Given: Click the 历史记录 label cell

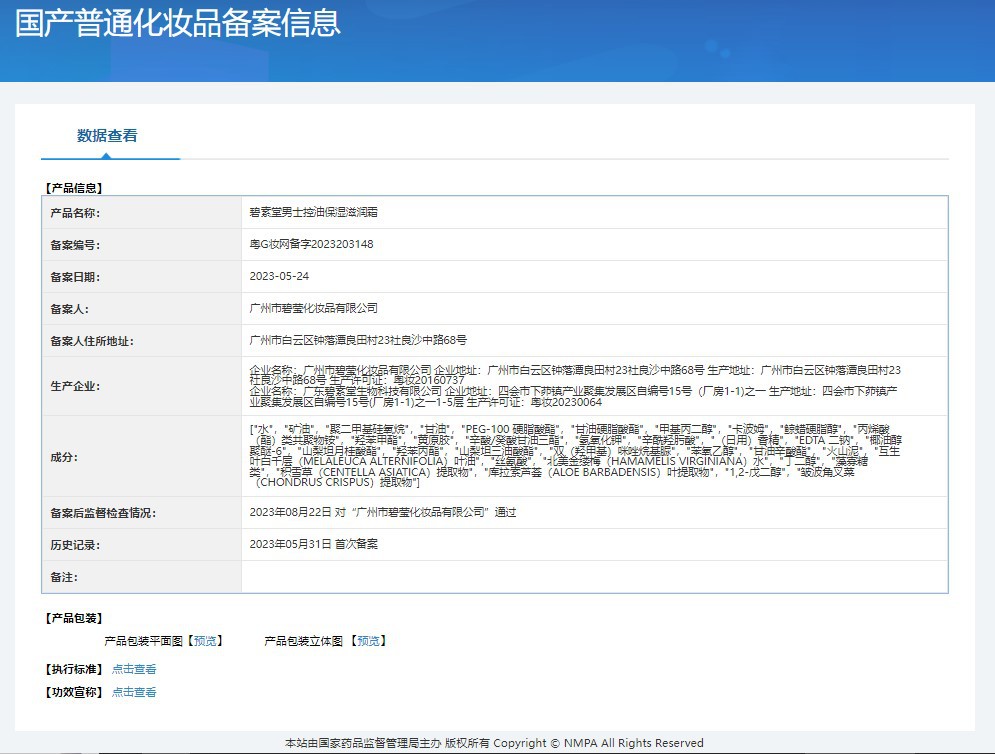Looking at the screenshot, I should point(142,545).
